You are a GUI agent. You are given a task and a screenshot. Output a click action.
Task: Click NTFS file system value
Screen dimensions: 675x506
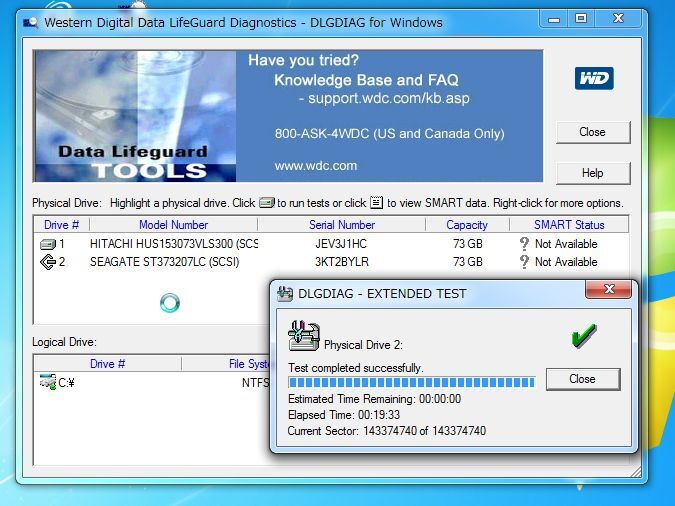pyautogui.click(x=255, y=382)
